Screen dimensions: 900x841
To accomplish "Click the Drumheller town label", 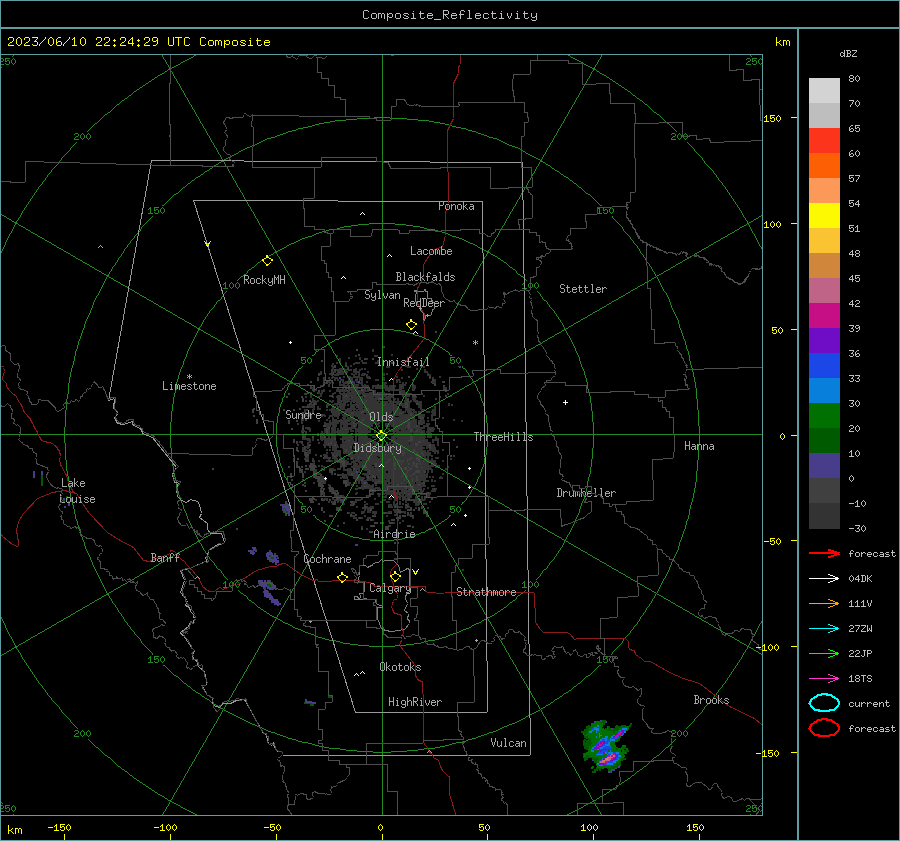I will 586,493.
